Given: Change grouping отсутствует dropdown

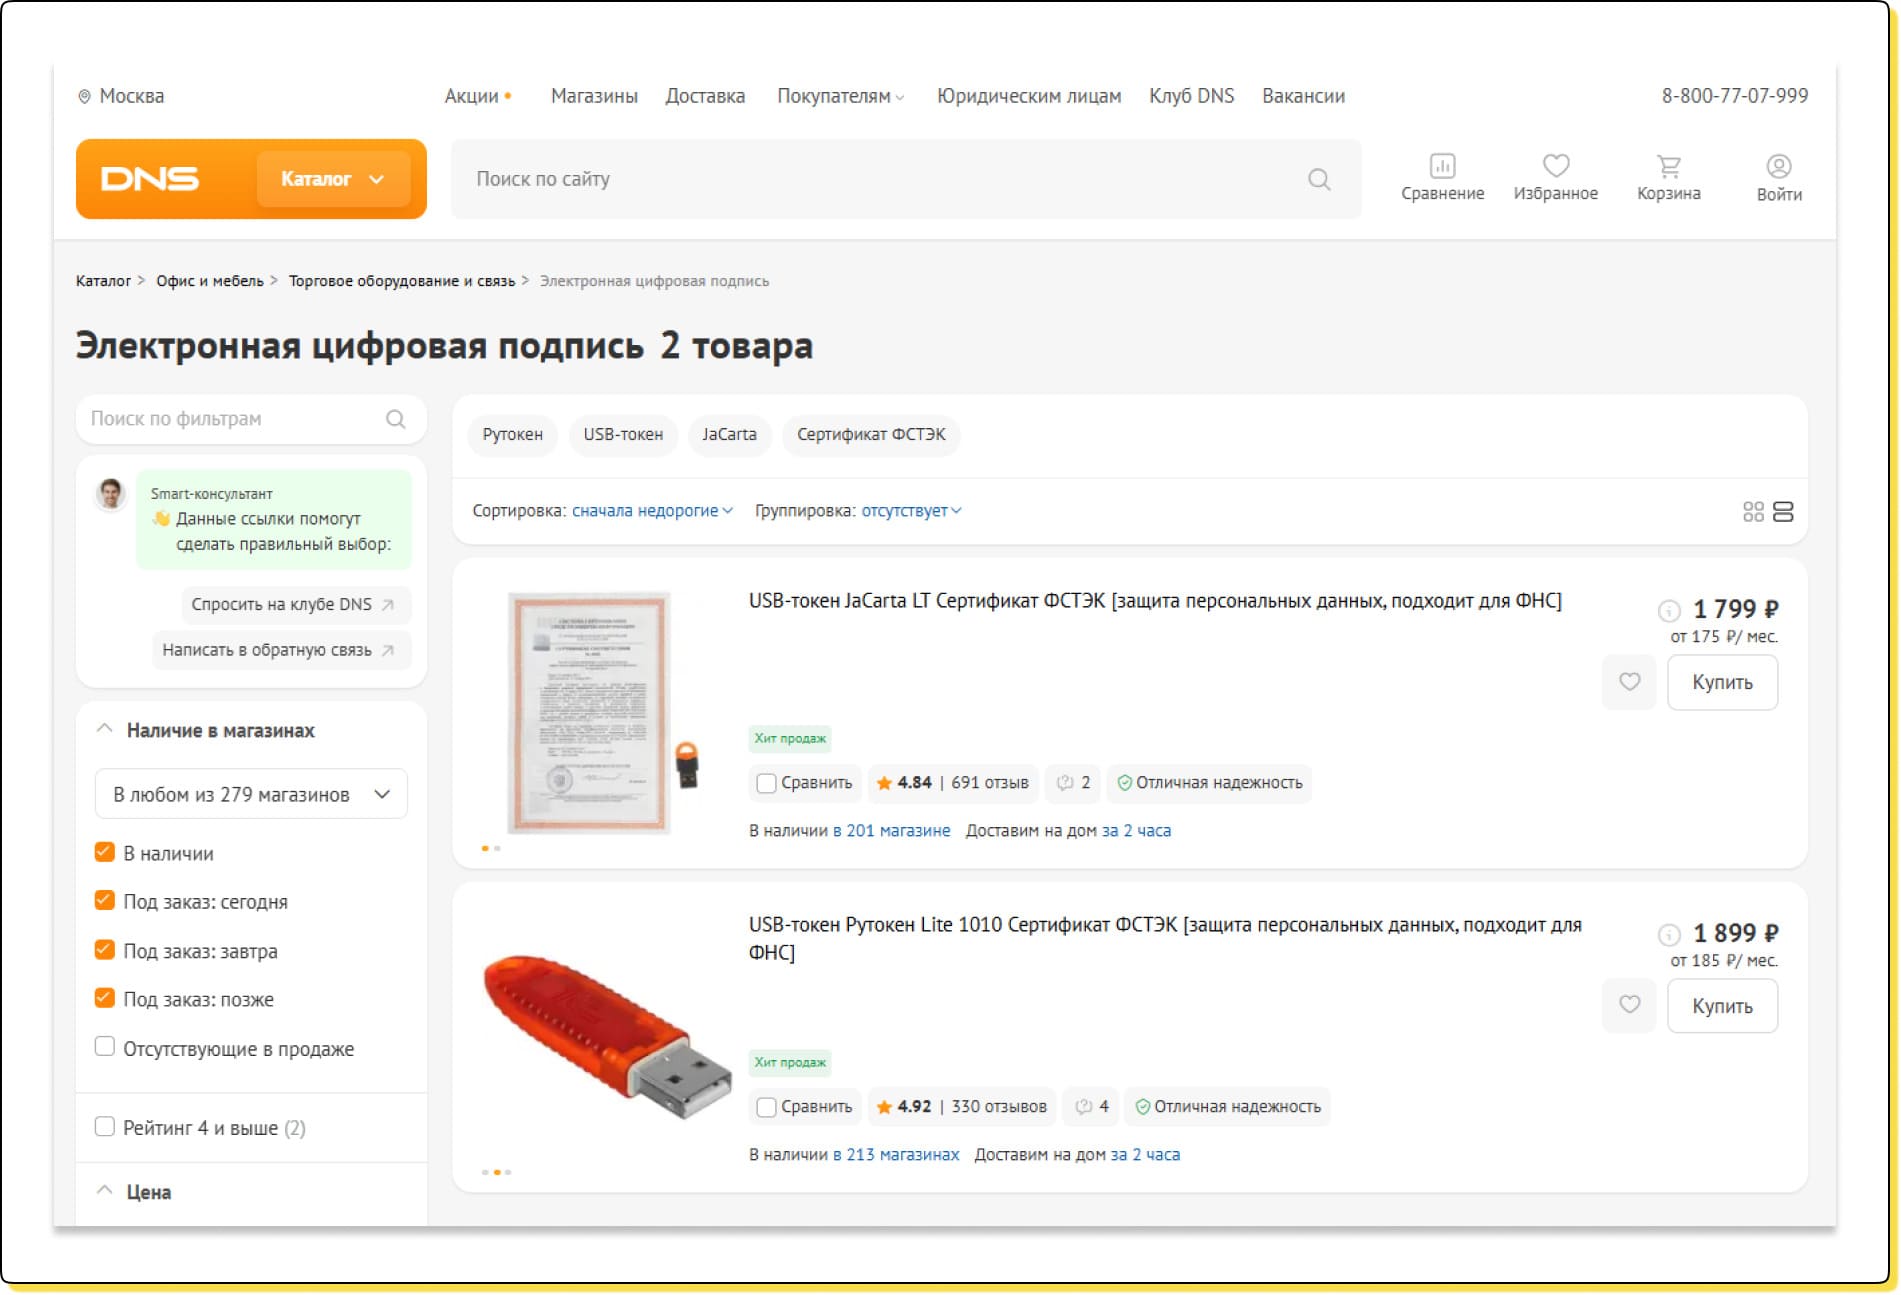Looking at the screenshot, I should click(x=911, y=511).
